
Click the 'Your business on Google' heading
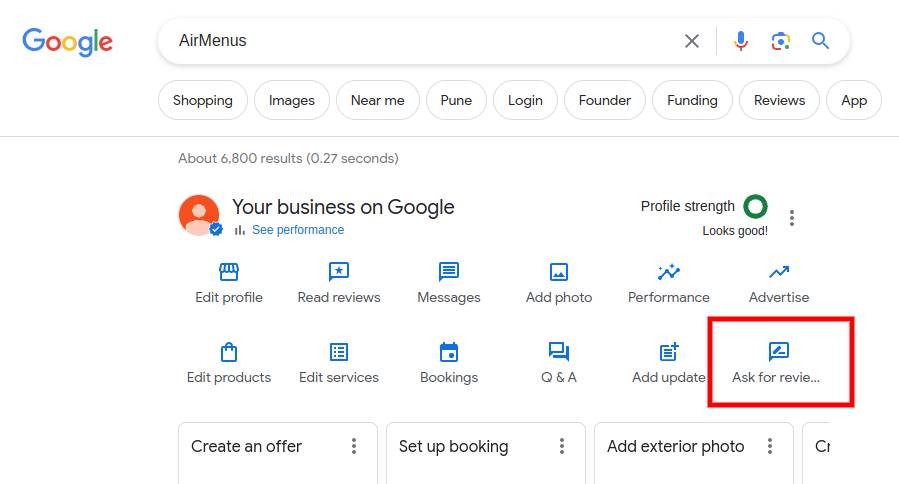[343, 207]
